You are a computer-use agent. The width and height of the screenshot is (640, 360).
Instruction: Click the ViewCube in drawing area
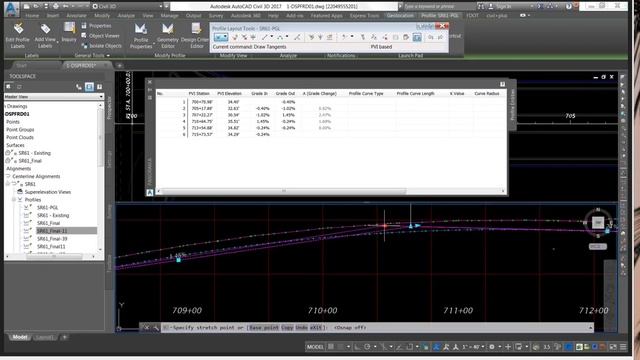pyautogui.click(x=598, y=222)
